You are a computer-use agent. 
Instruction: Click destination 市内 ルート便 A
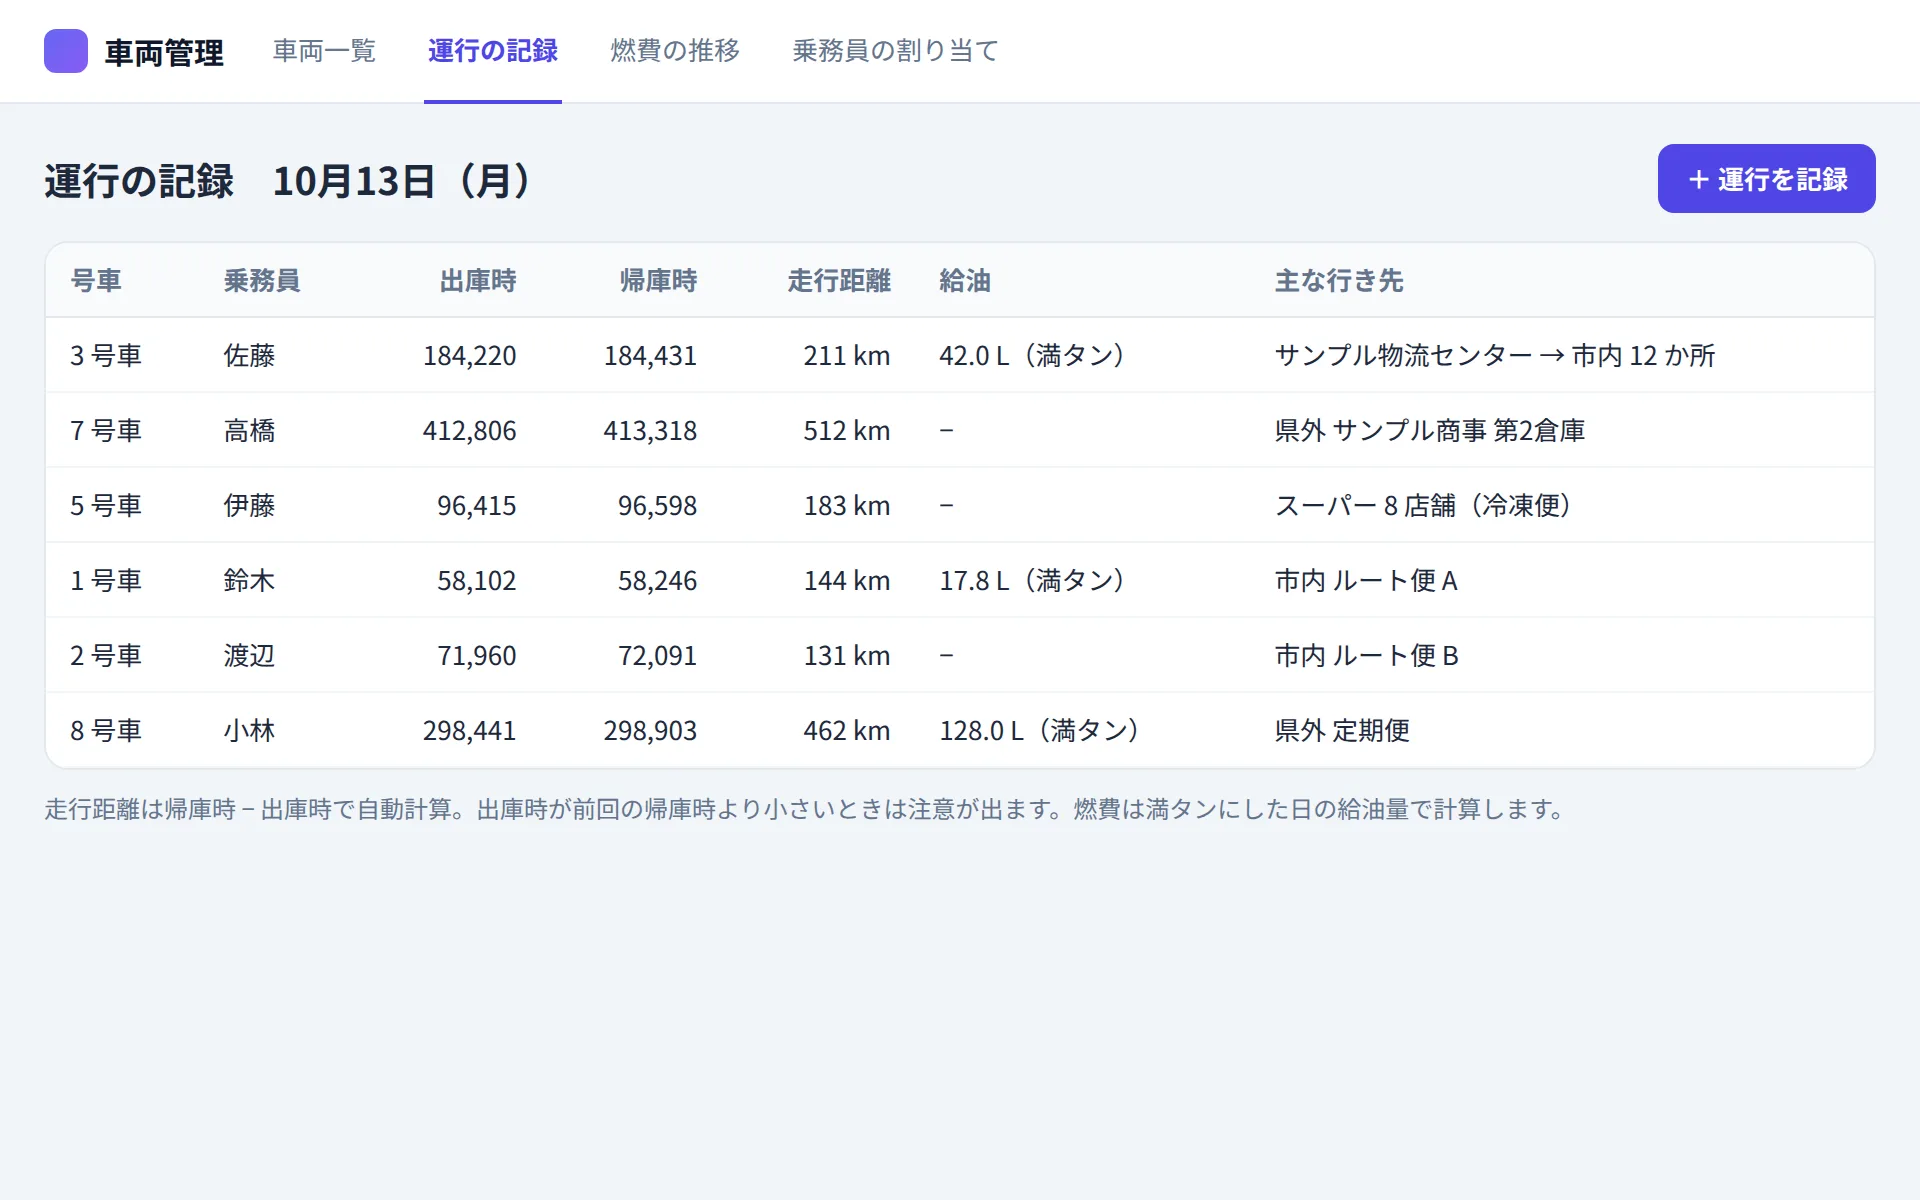(1366, 581)
